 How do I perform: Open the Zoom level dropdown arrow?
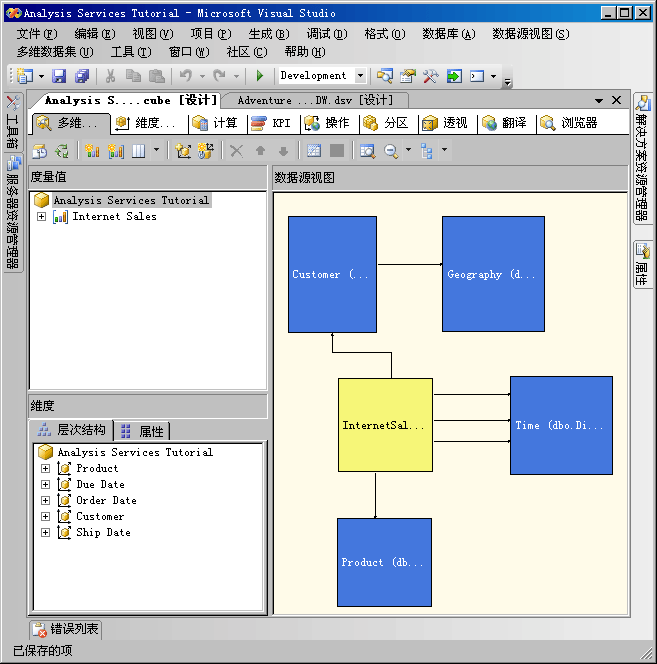point(408,149)
